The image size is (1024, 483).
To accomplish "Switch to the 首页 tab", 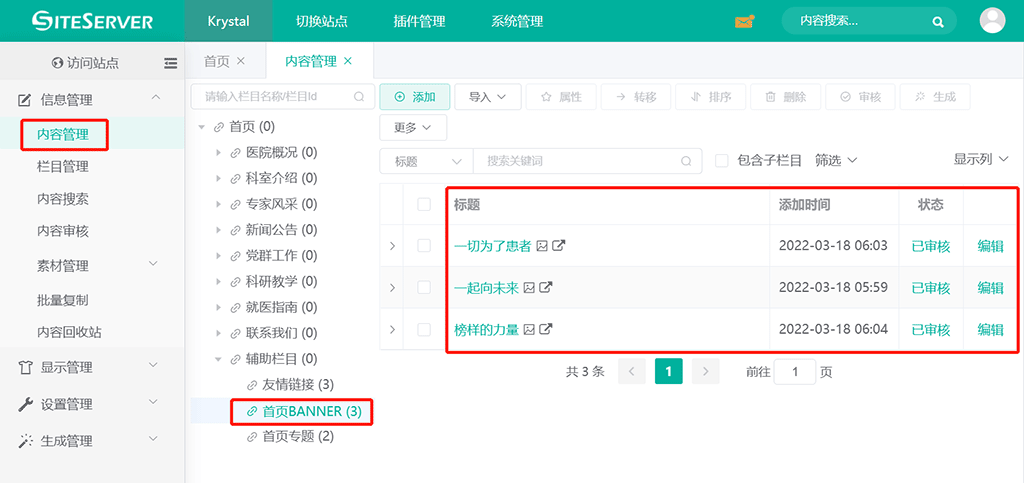I will pos(216,61).
